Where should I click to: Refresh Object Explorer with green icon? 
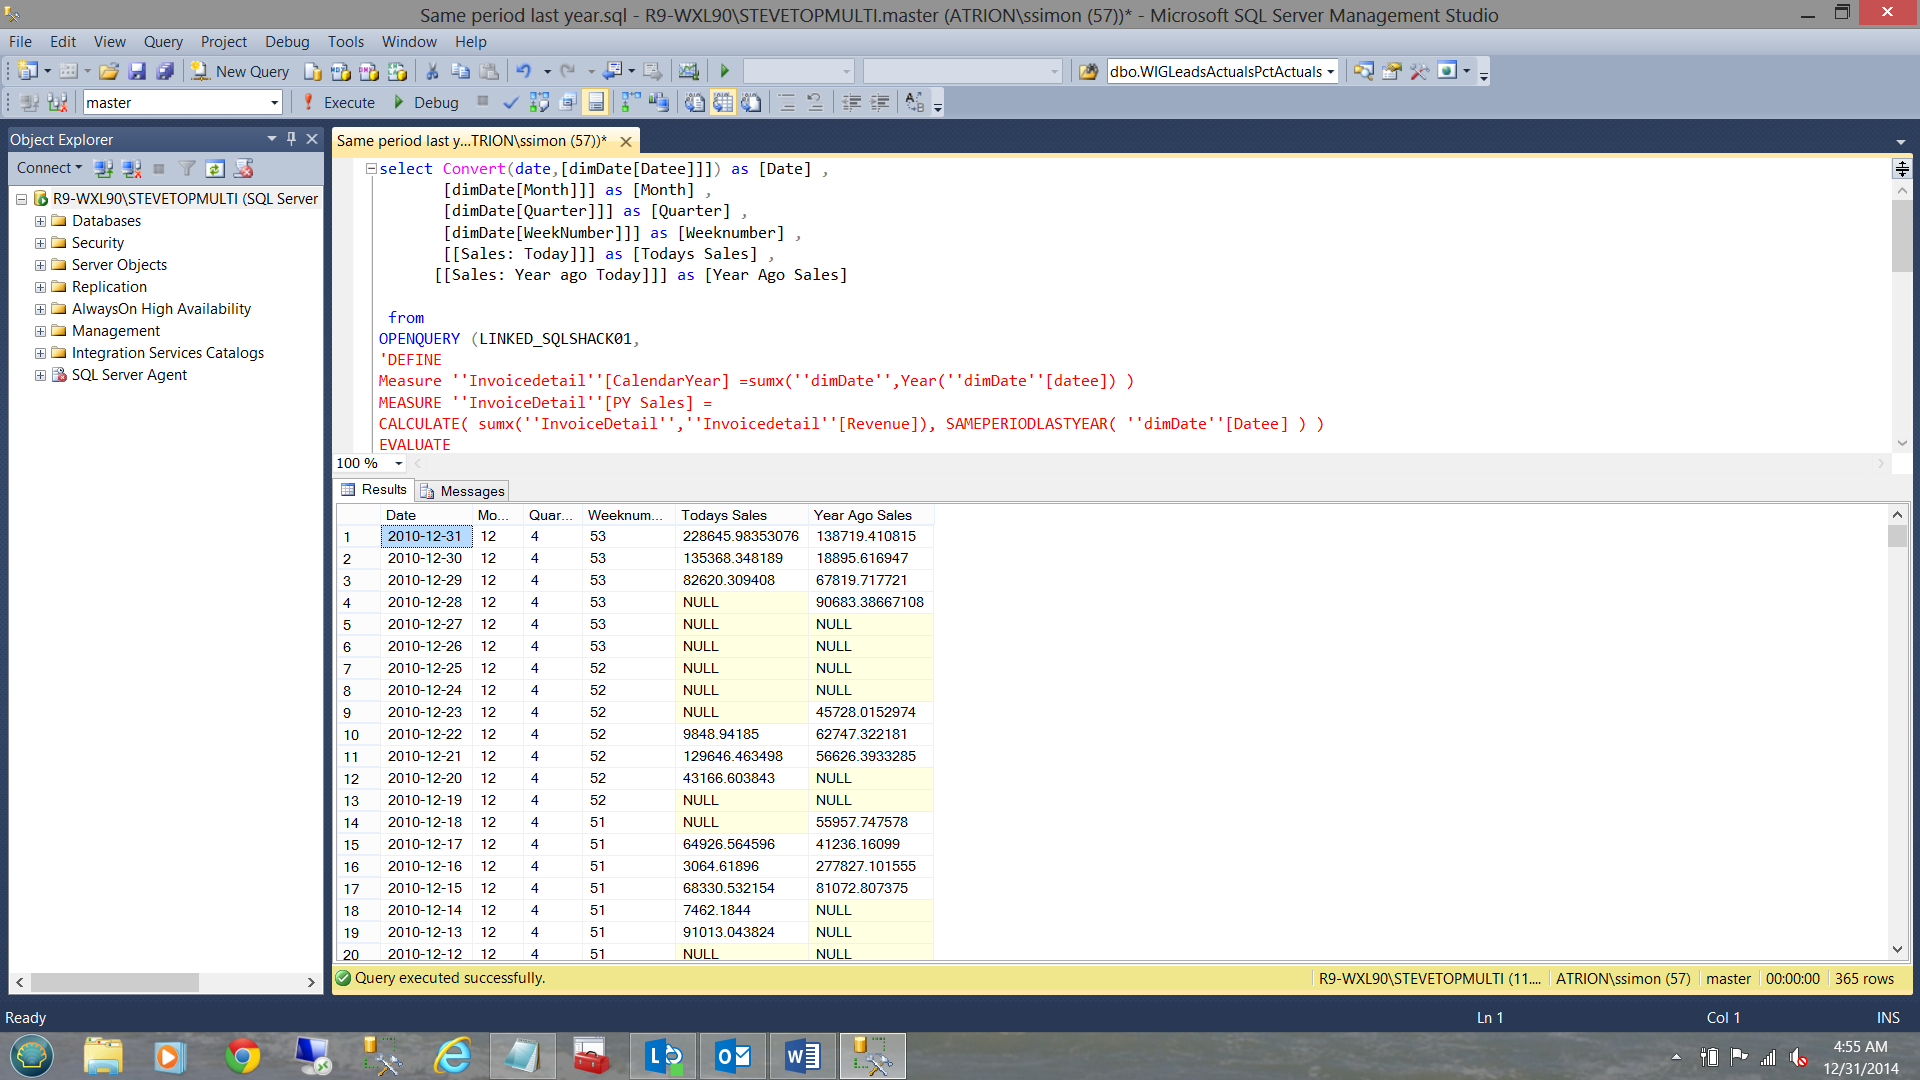pos(214,168)
